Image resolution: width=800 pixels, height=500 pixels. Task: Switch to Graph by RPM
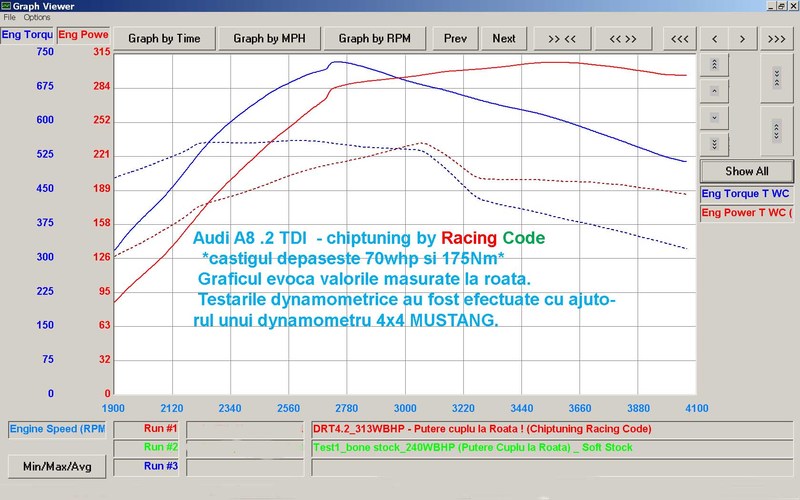tap(374, 39)
